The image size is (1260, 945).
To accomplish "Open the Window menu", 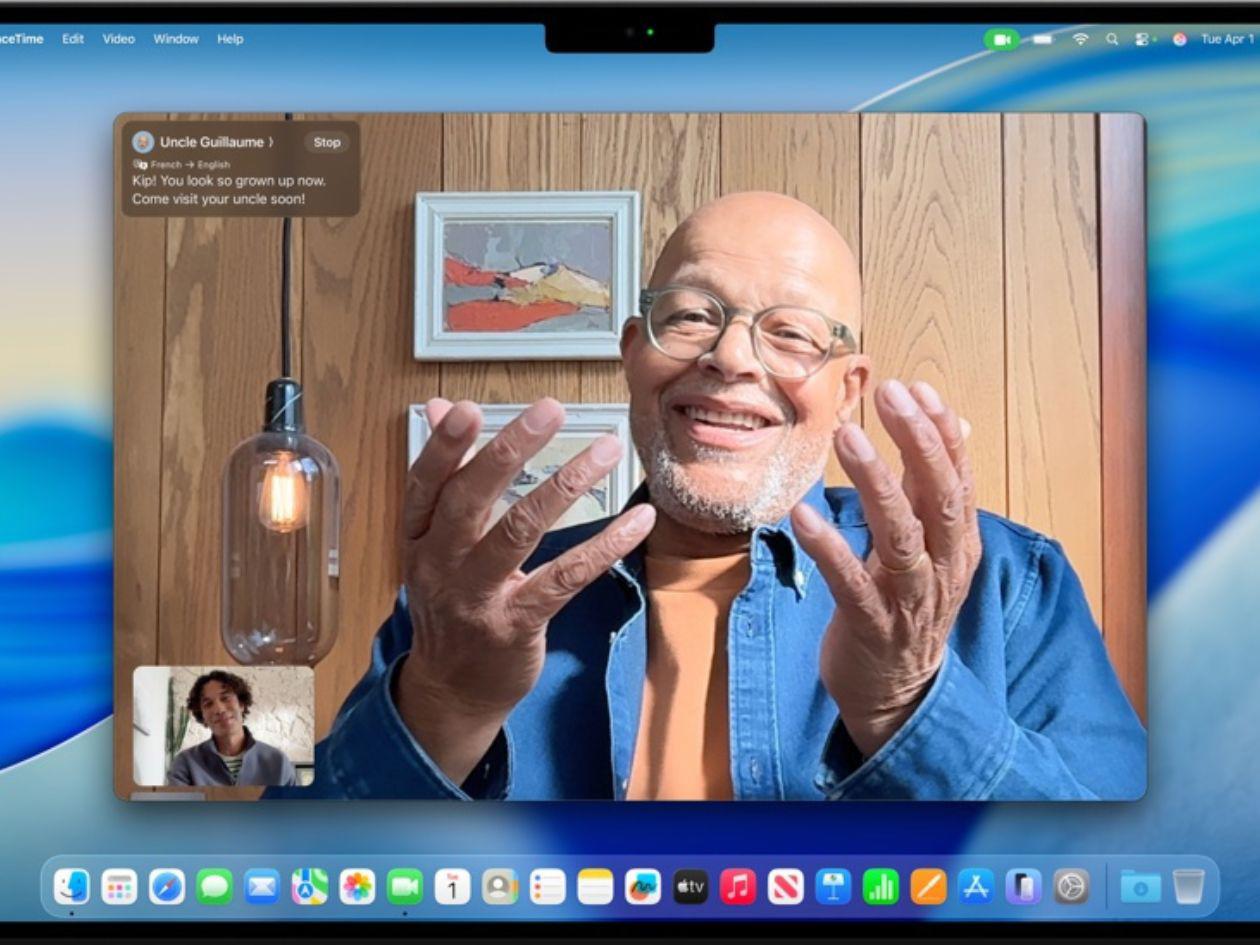I will 175,38.
